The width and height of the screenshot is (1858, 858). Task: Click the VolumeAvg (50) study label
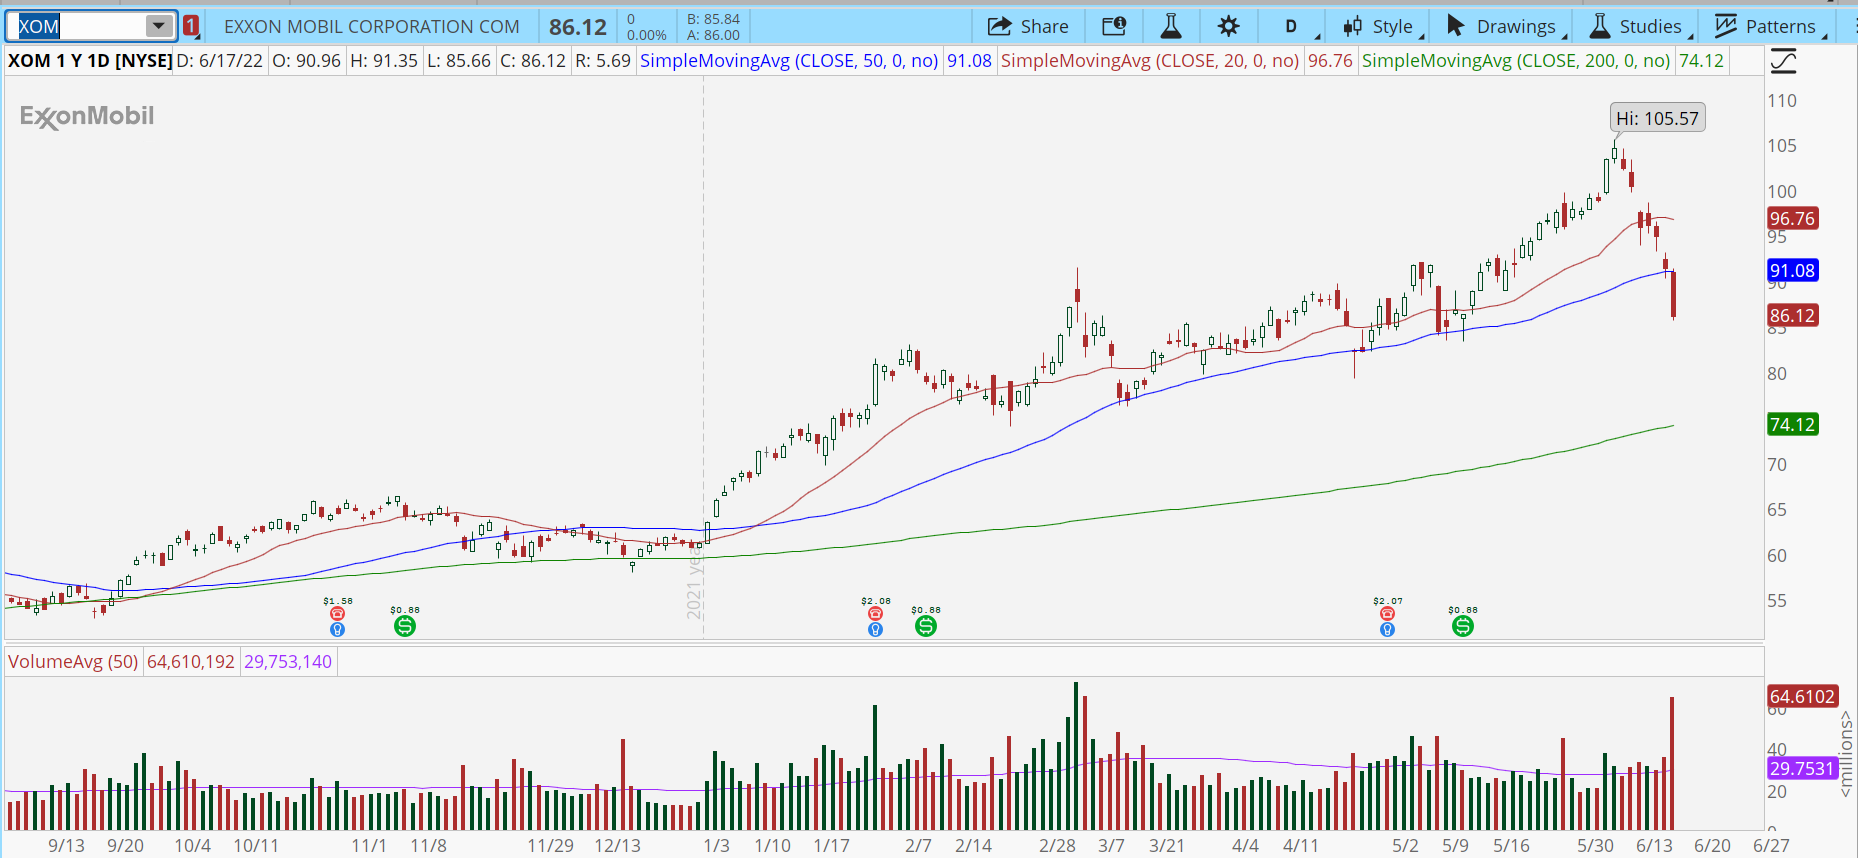click(x=73, y=662)
